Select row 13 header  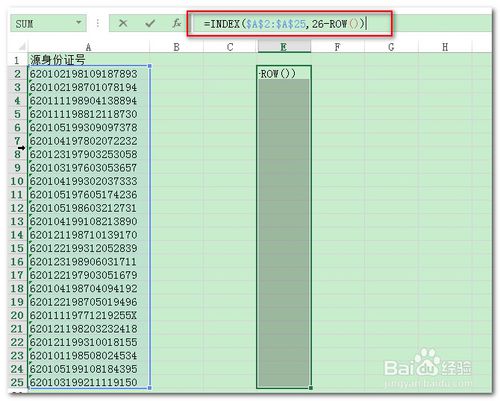pos(17,221)
